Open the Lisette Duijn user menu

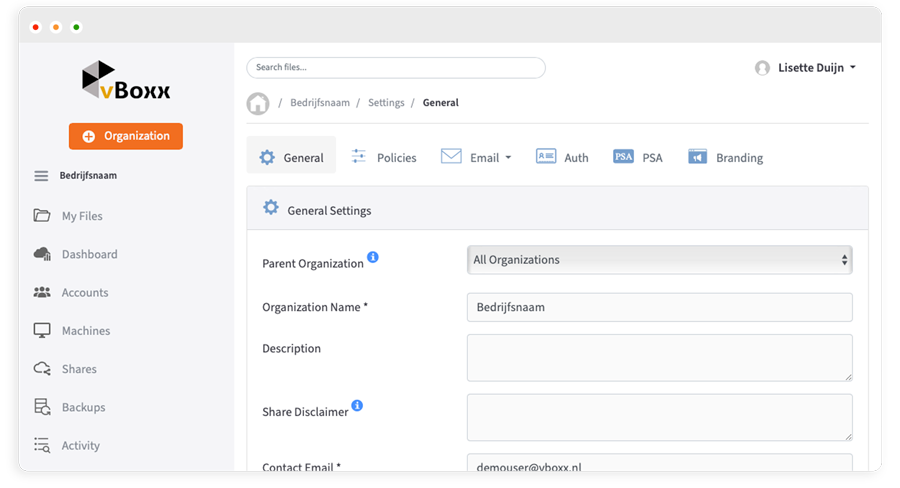(x=805, y=68)
